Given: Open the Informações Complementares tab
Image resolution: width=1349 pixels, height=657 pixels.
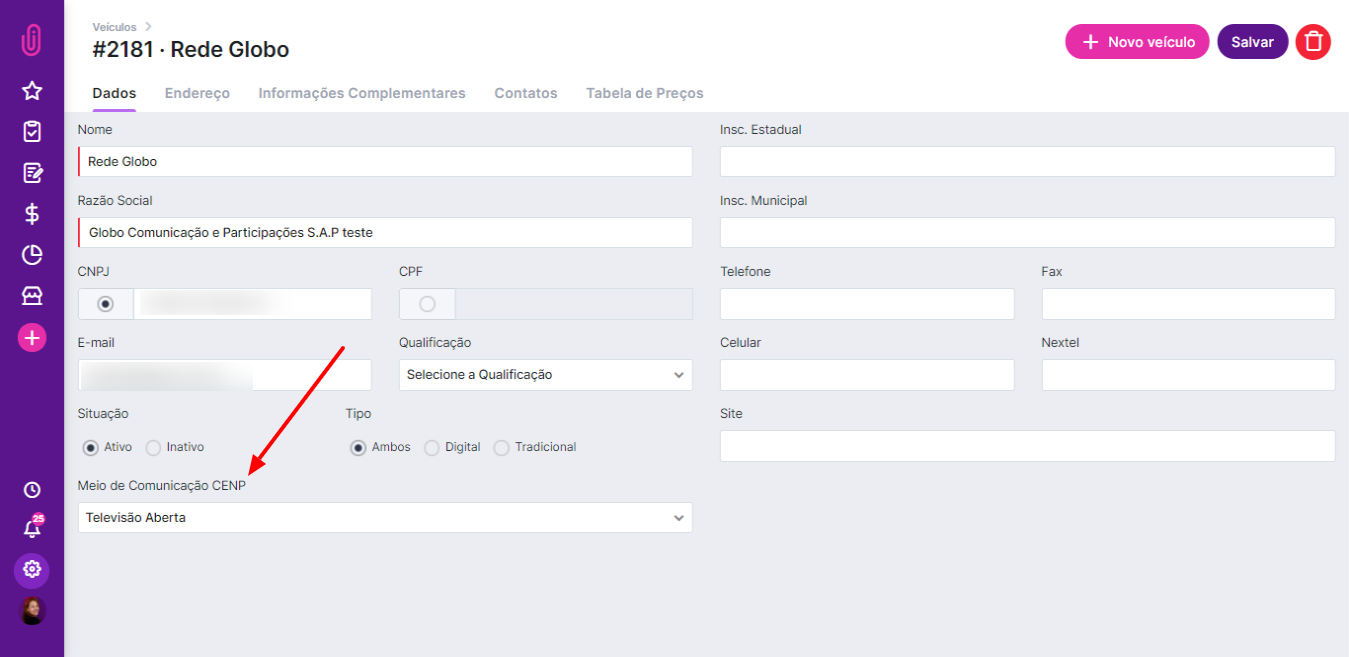Looking at the screenshot, I should click(362, 93).
